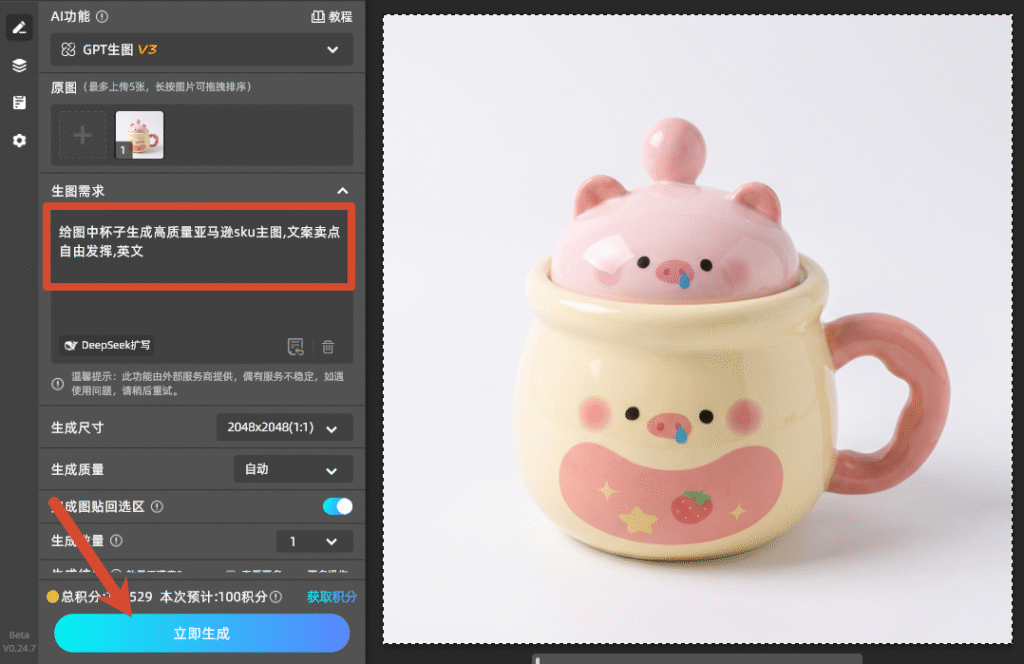Viewport: 1024px width, 664px height.
Task: Click the 原图 upload hint text
Action: click(x=167, y=87)
